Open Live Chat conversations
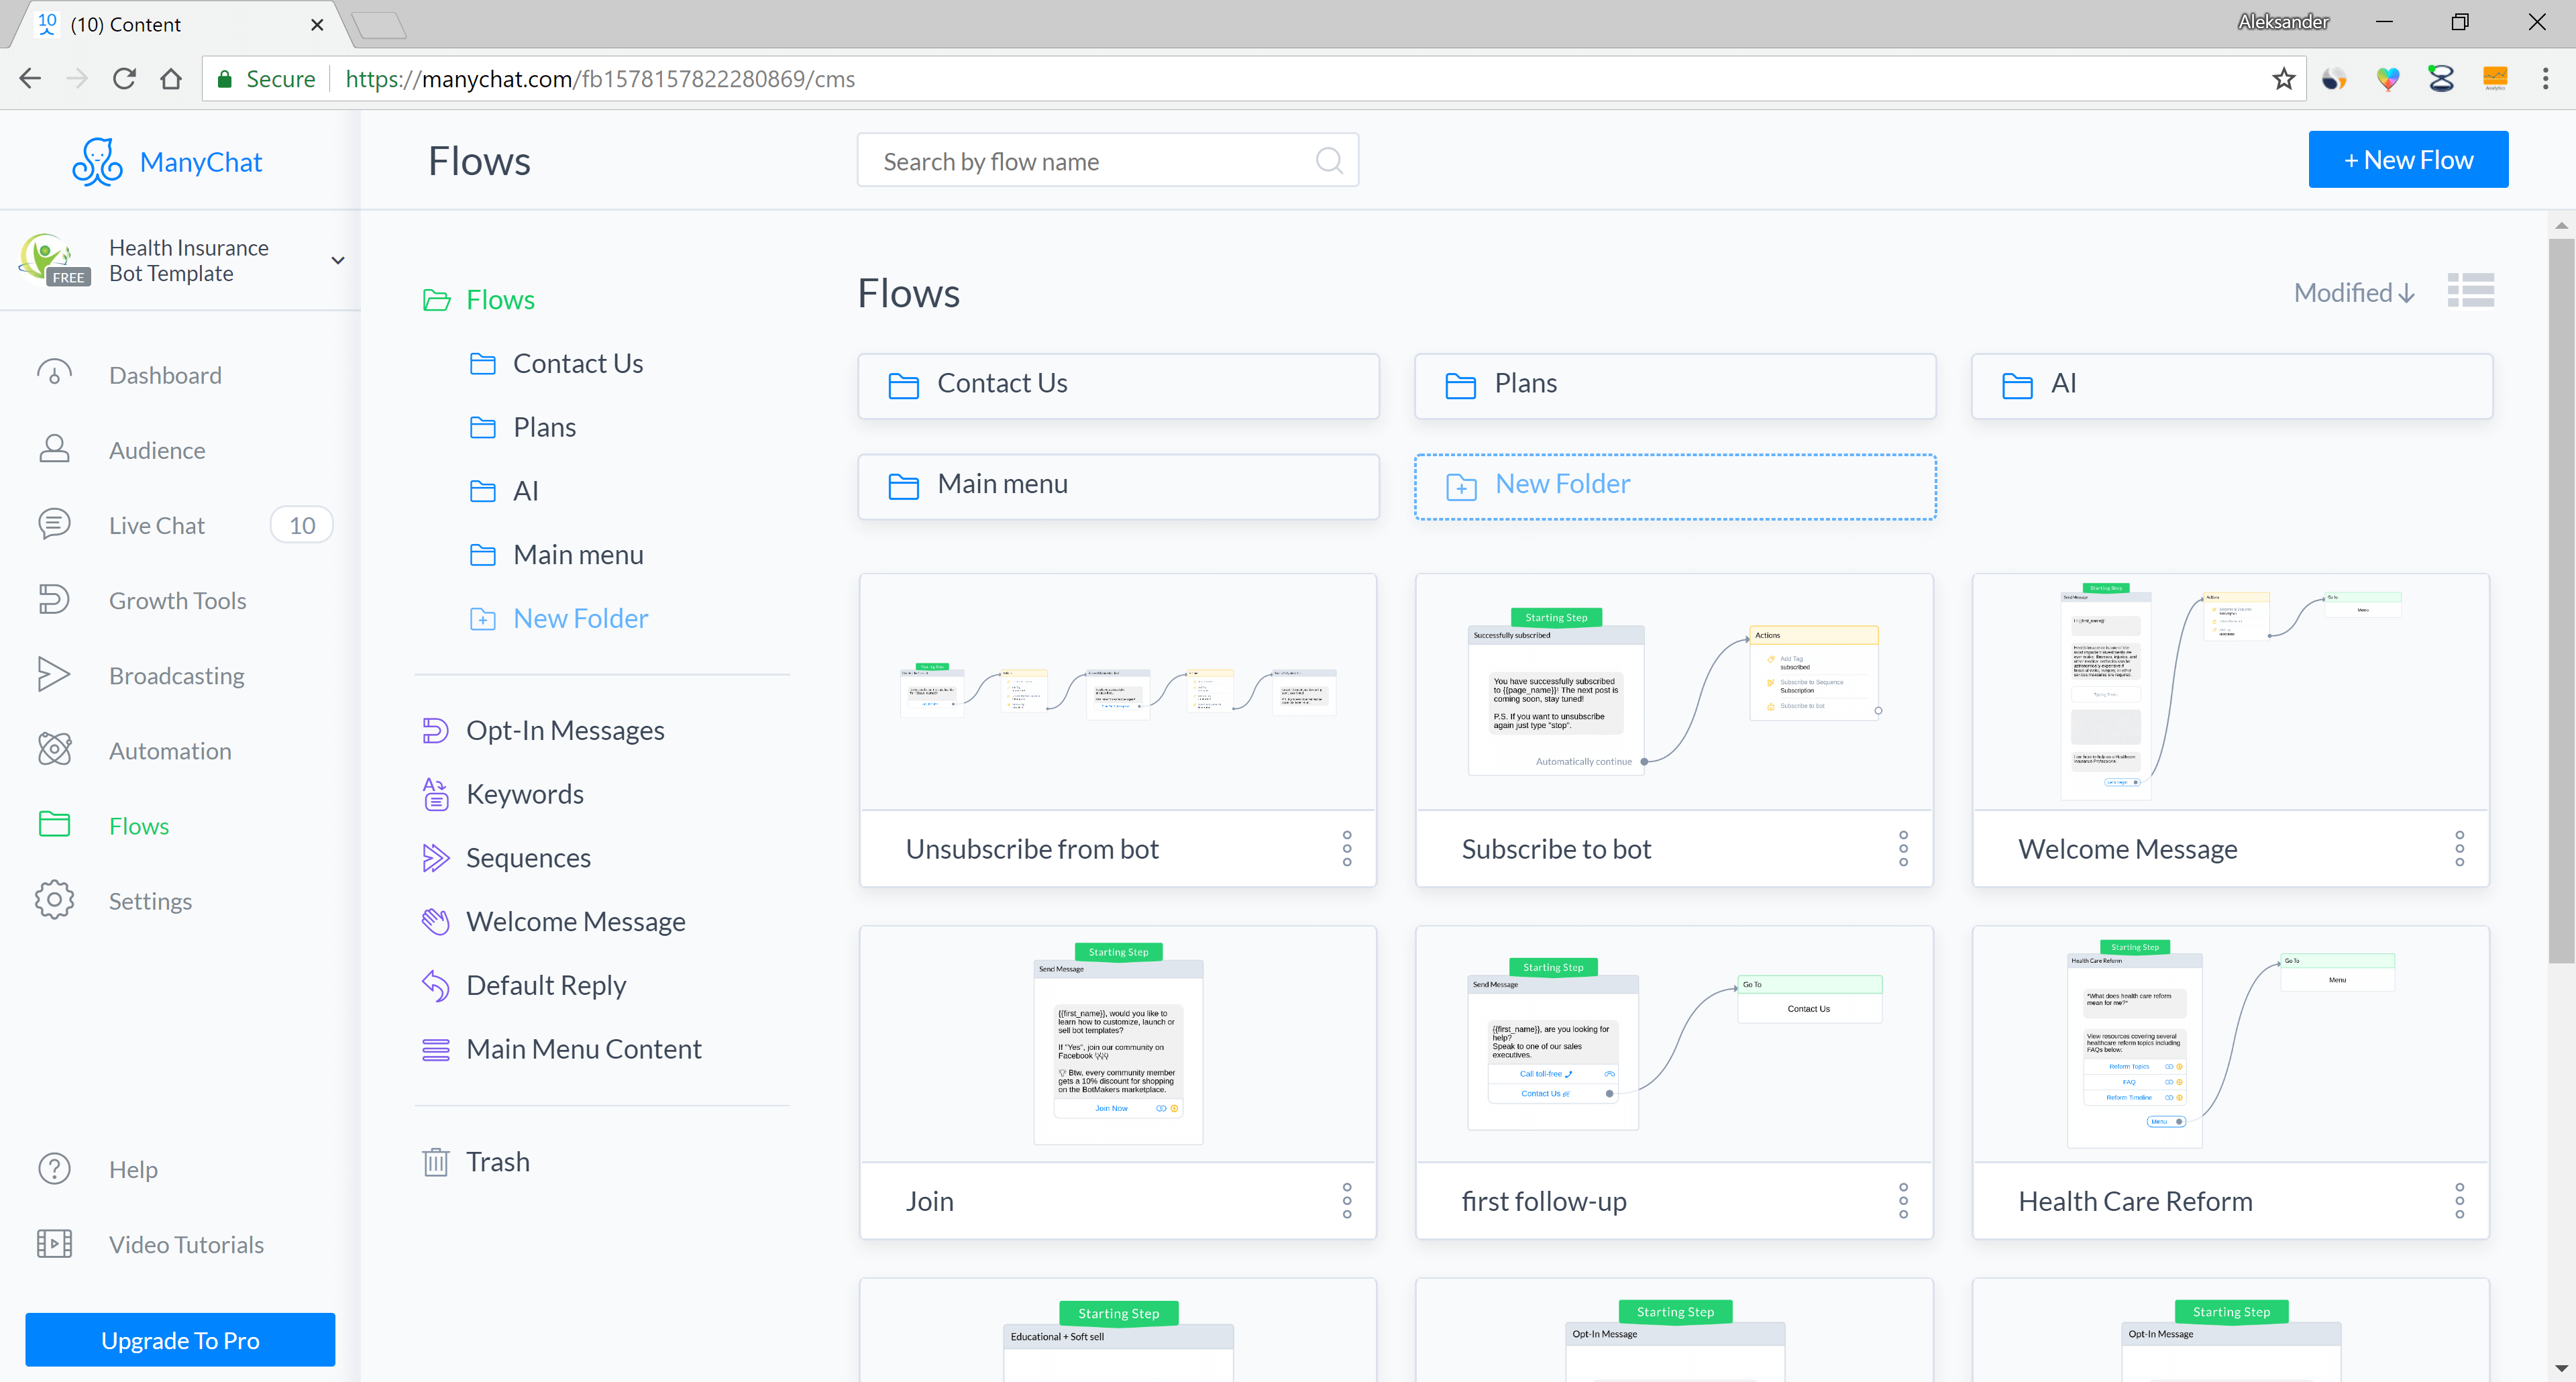 tap(157, 525)
